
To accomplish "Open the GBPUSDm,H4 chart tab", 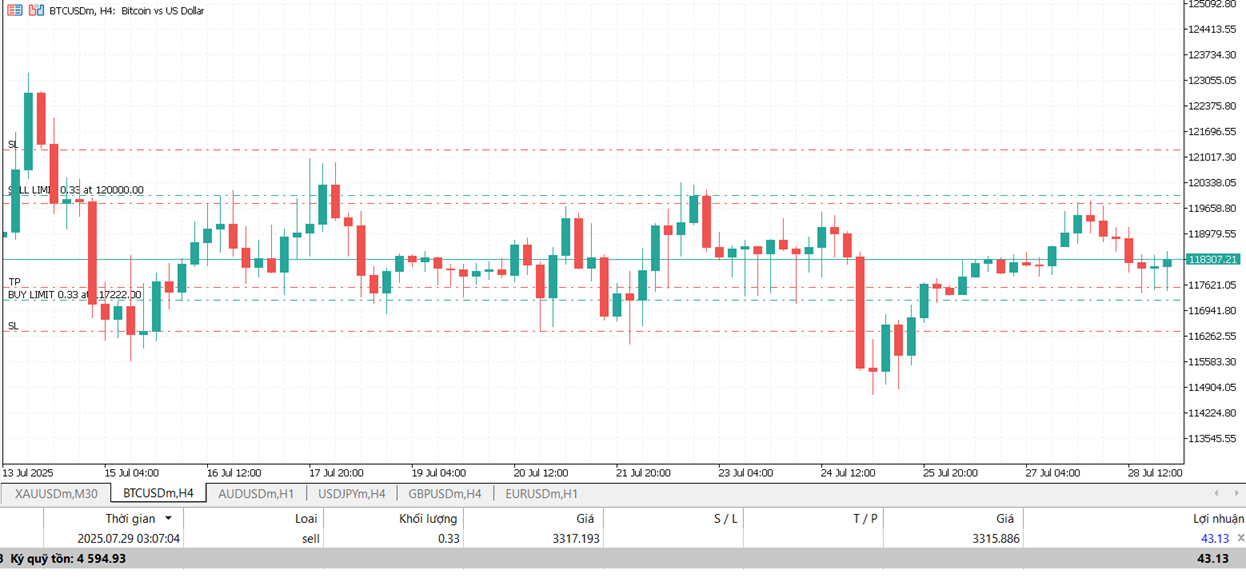I will point(445,493).
